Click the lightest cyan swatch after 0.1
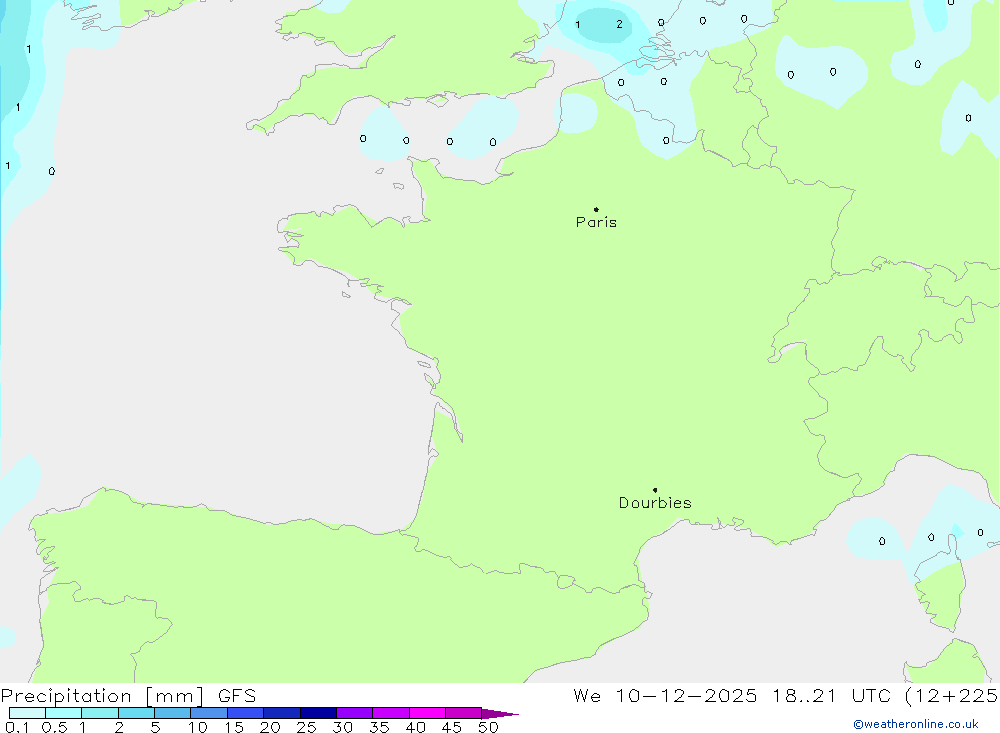1000x733 pixels. click(27, 713)
